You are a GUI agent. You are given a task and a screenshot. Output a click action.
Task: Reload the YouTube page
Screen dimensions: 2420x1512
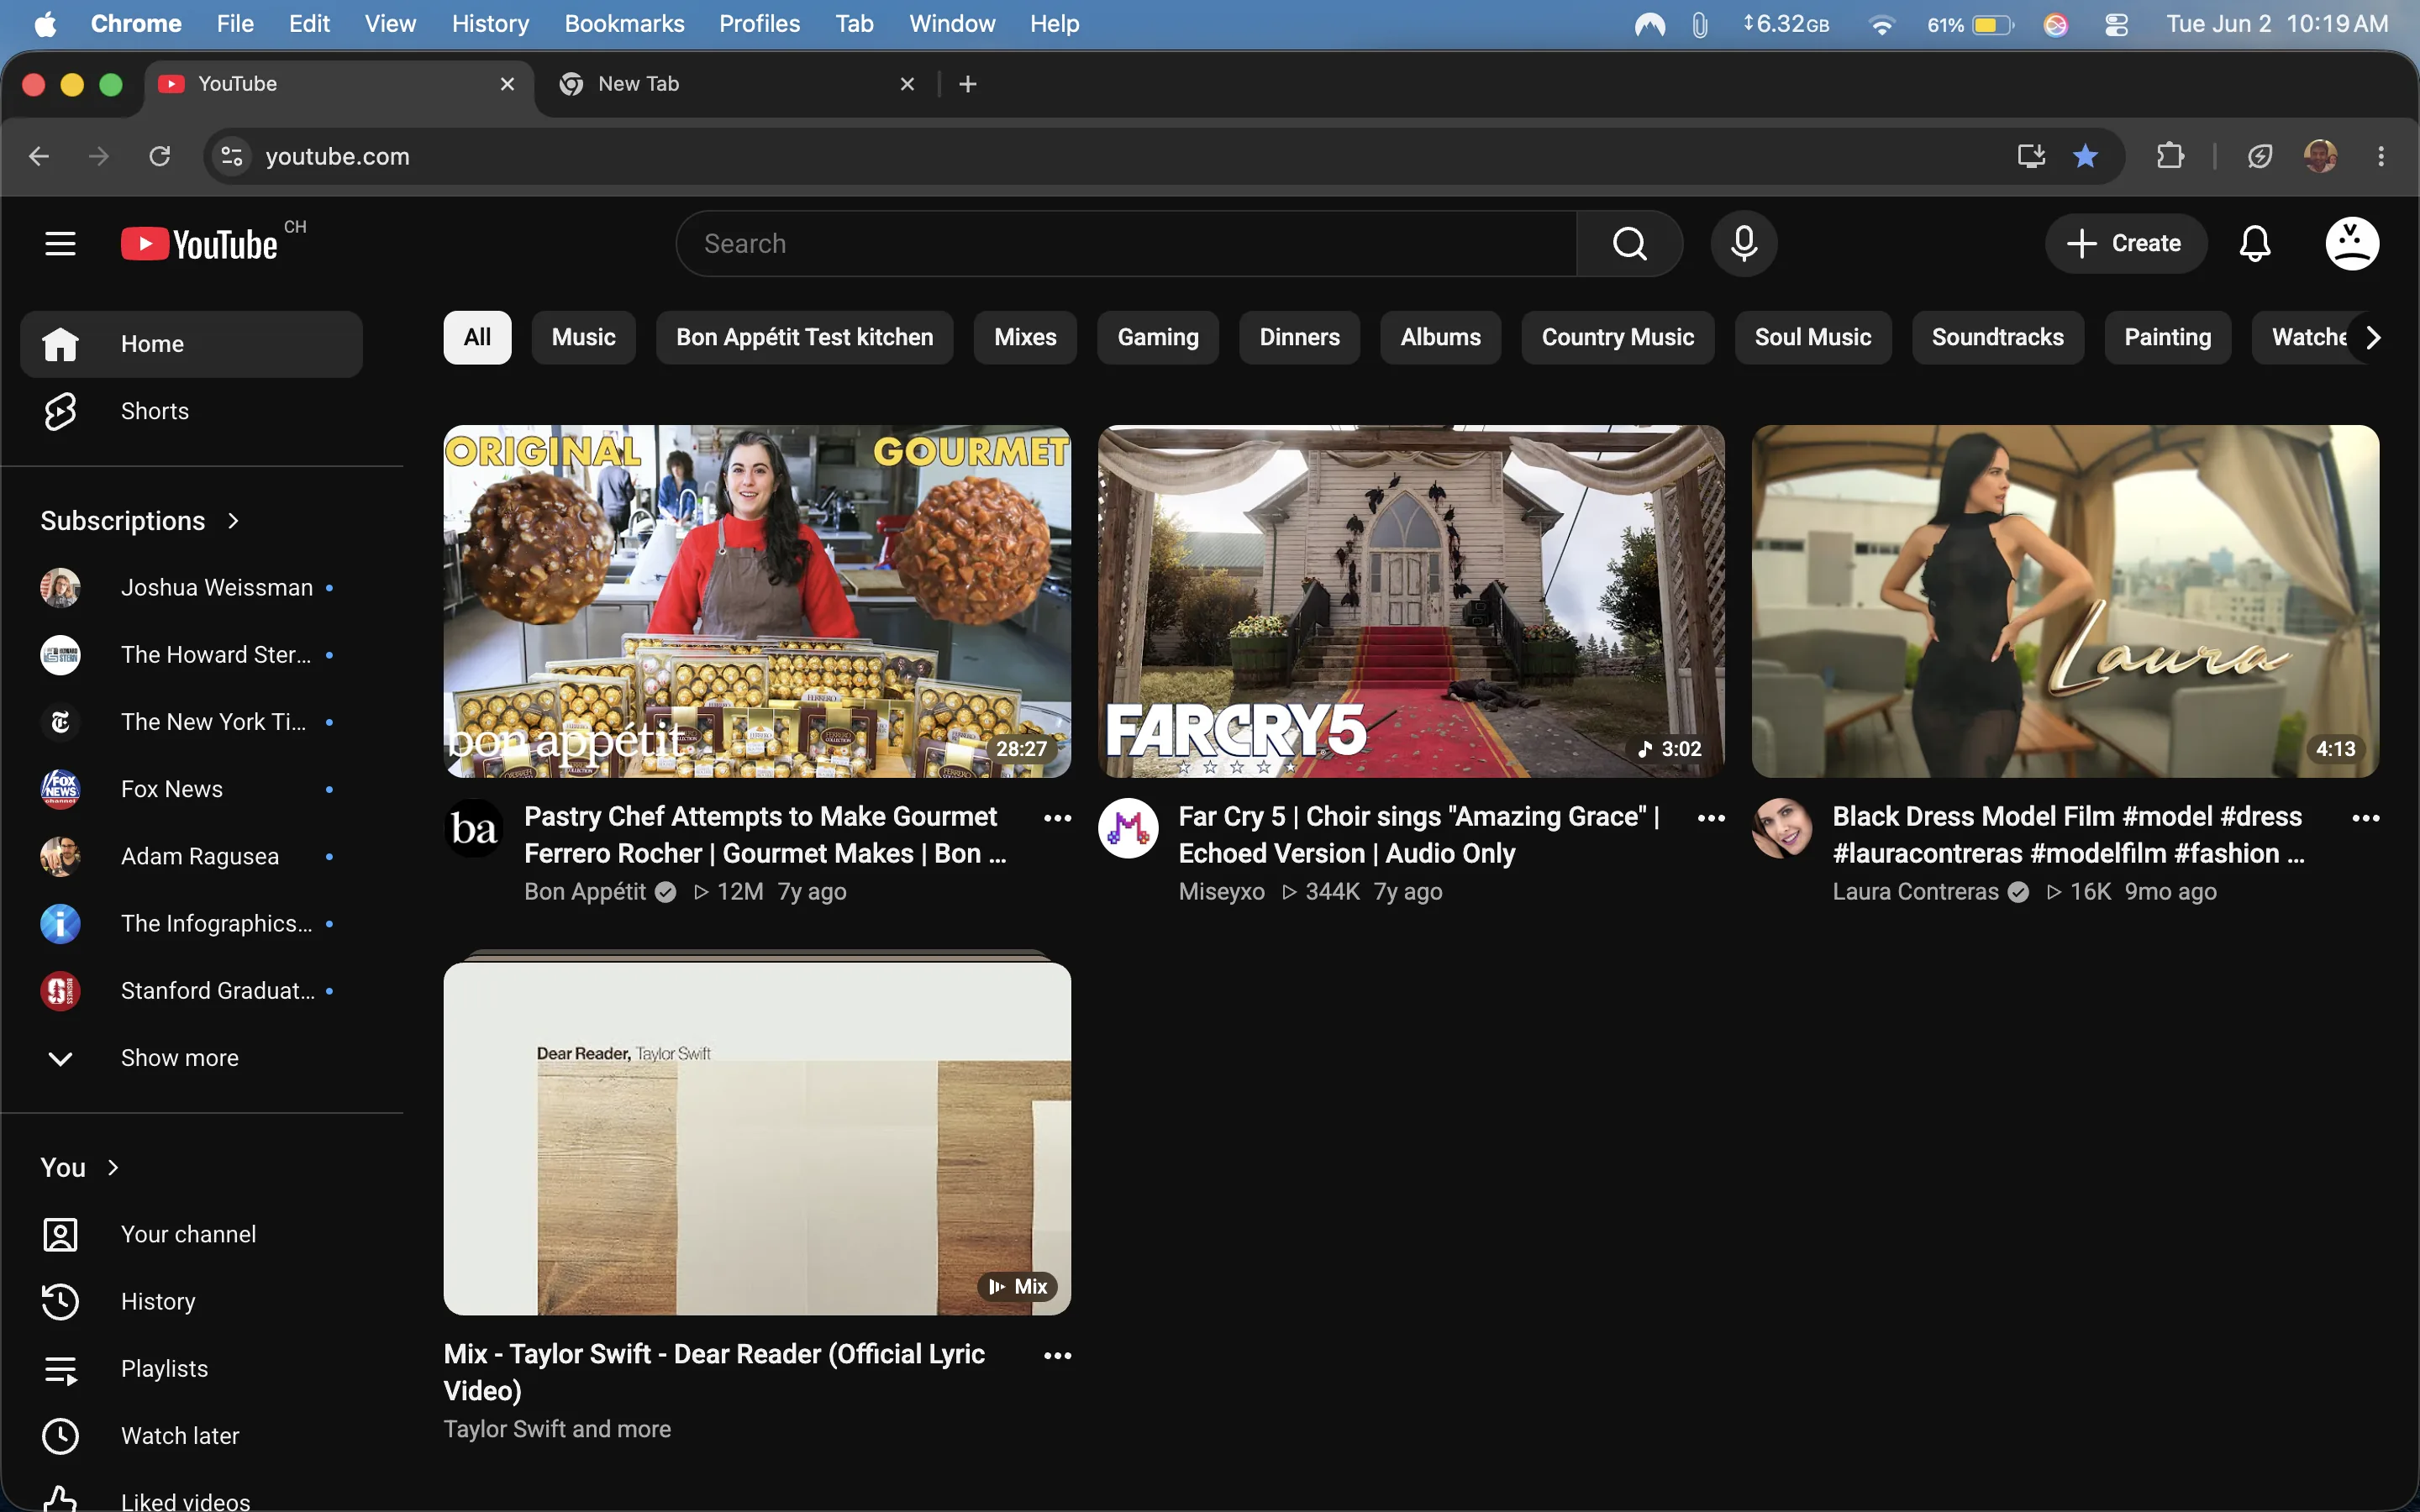tap(160, 156)
